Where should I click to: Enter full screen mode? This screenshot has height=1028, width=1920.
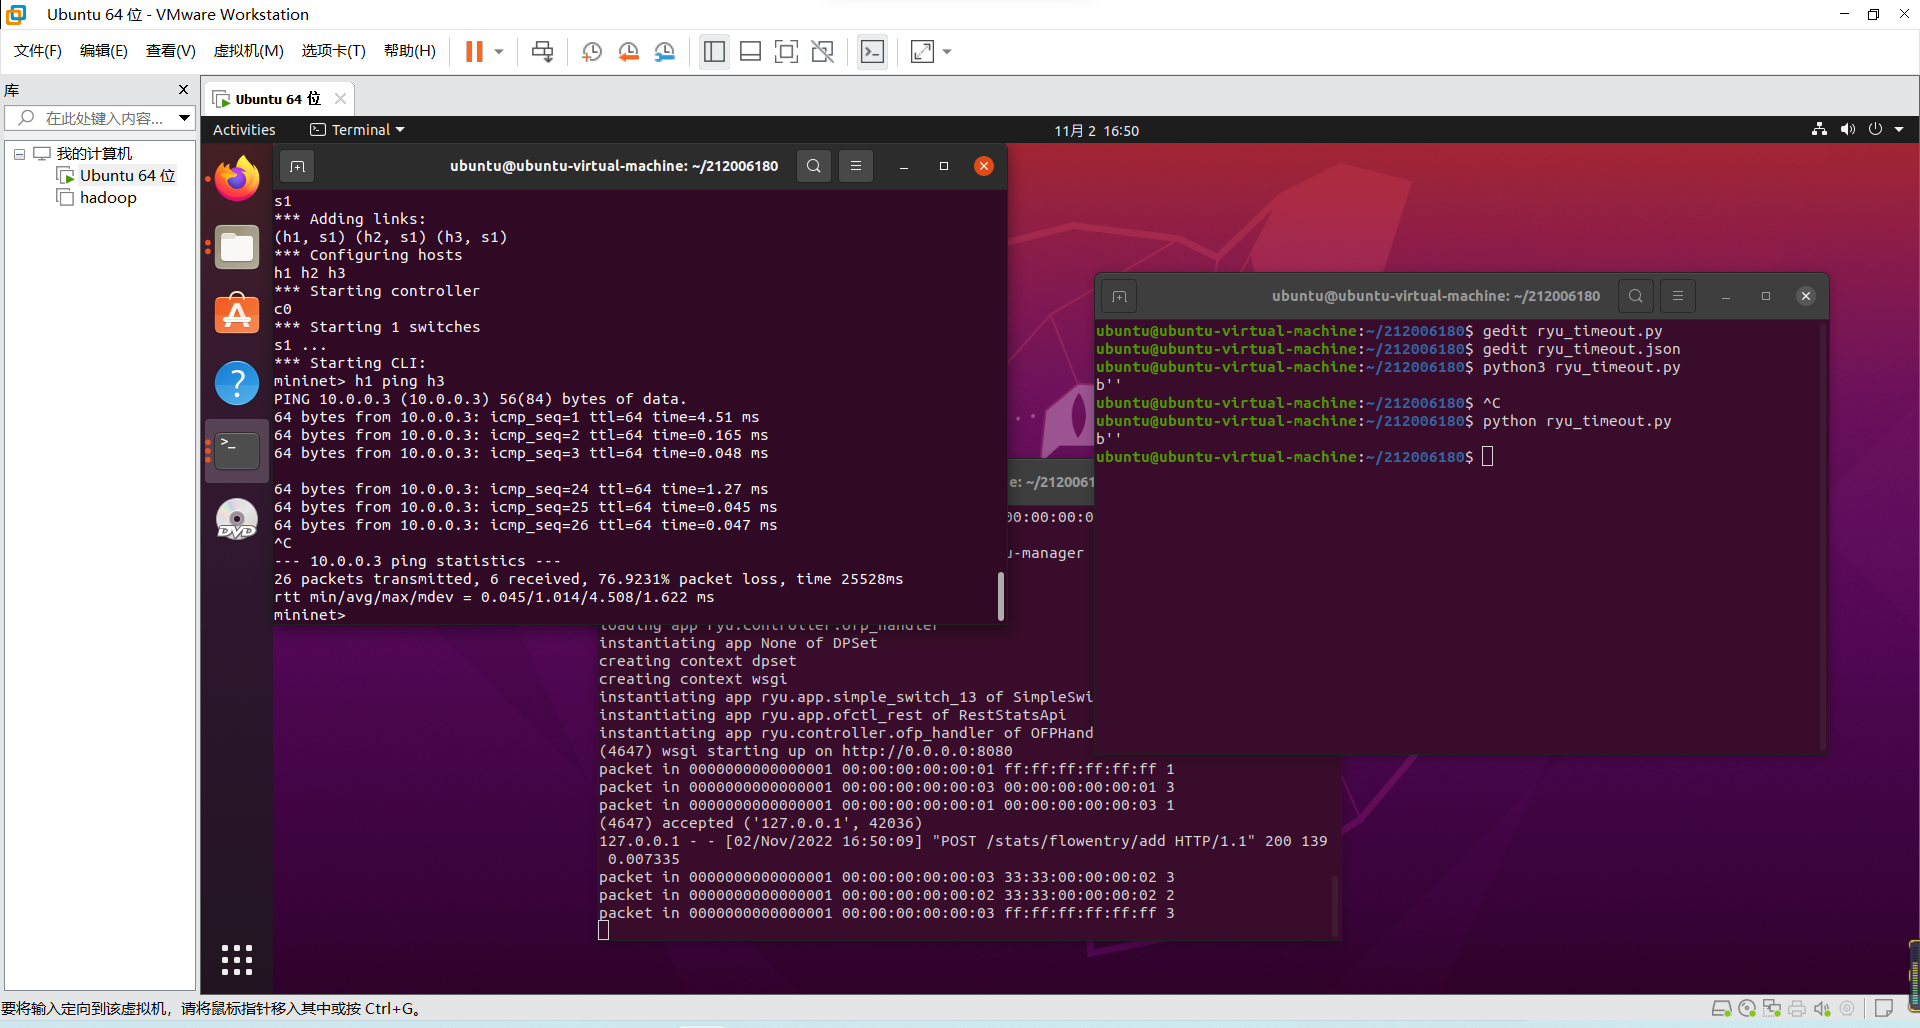pyautogui.click(x=786, y=51)
